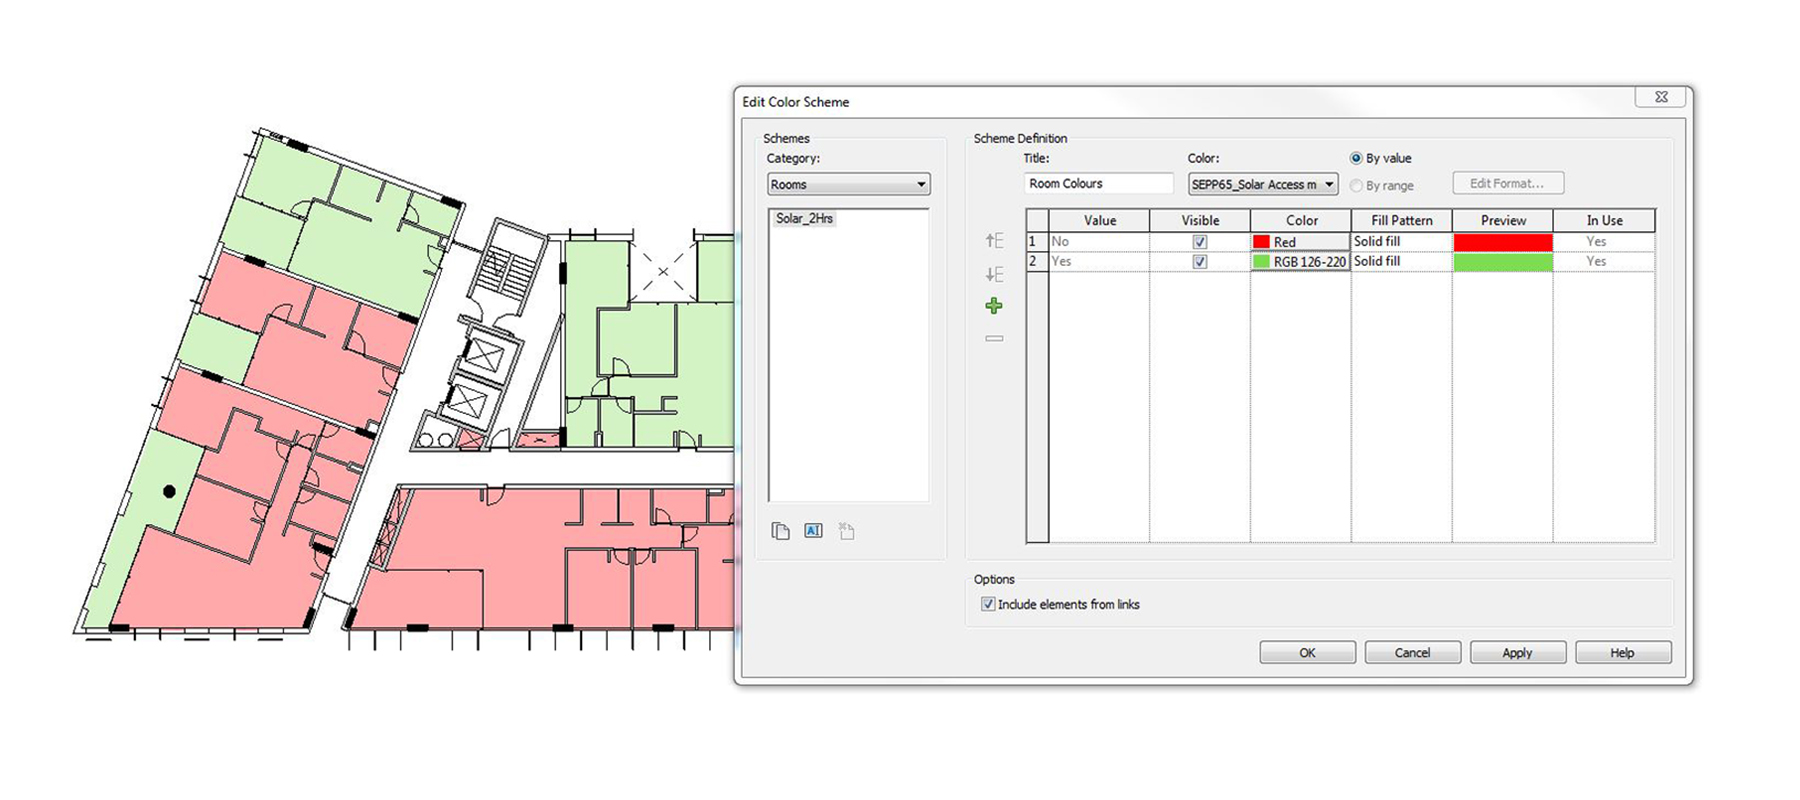
Task: Open the RGB 126-220 green color swatch
Action: pyautogui.click(x=1301, y=262)
